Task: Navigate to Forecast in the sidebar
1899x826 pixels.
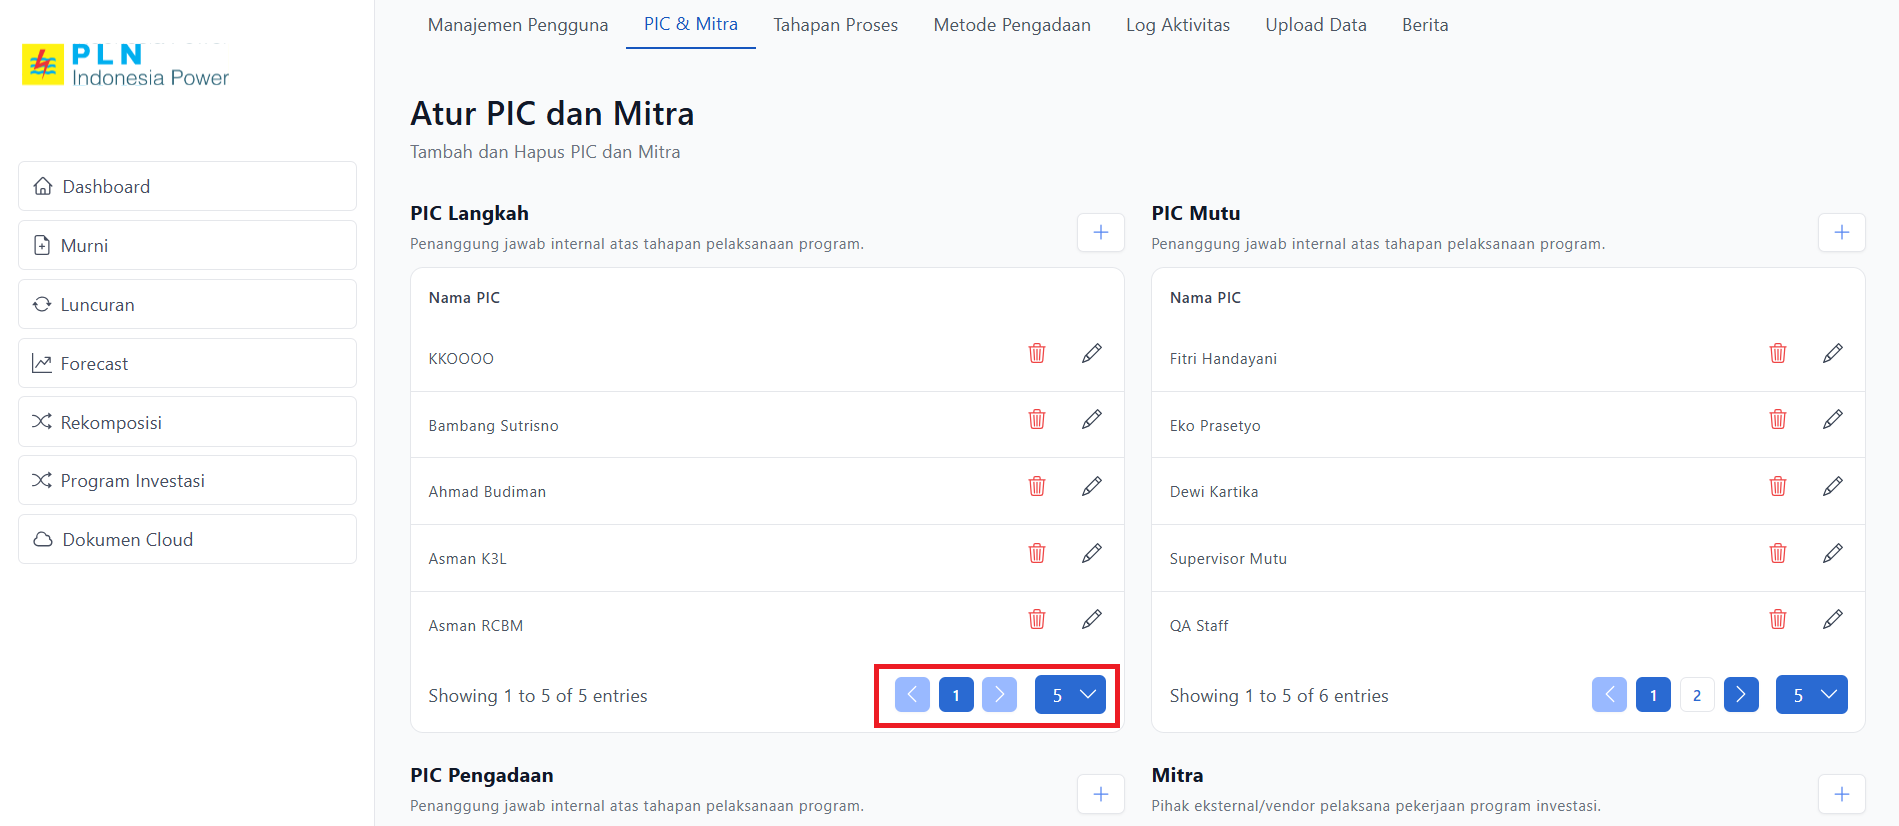Action: [x=187, y=364]
